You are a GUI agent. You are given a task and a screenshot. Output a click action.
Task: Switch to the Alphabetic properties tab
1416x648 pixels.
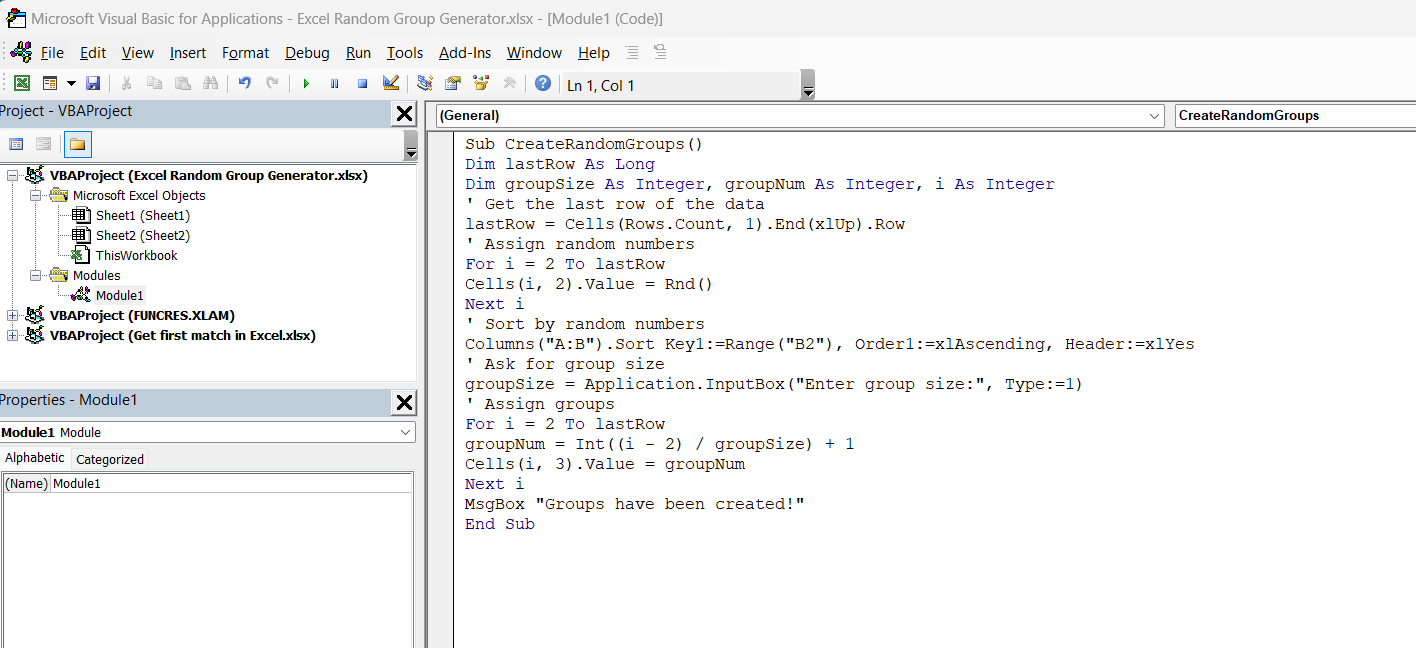coord(35,458)
